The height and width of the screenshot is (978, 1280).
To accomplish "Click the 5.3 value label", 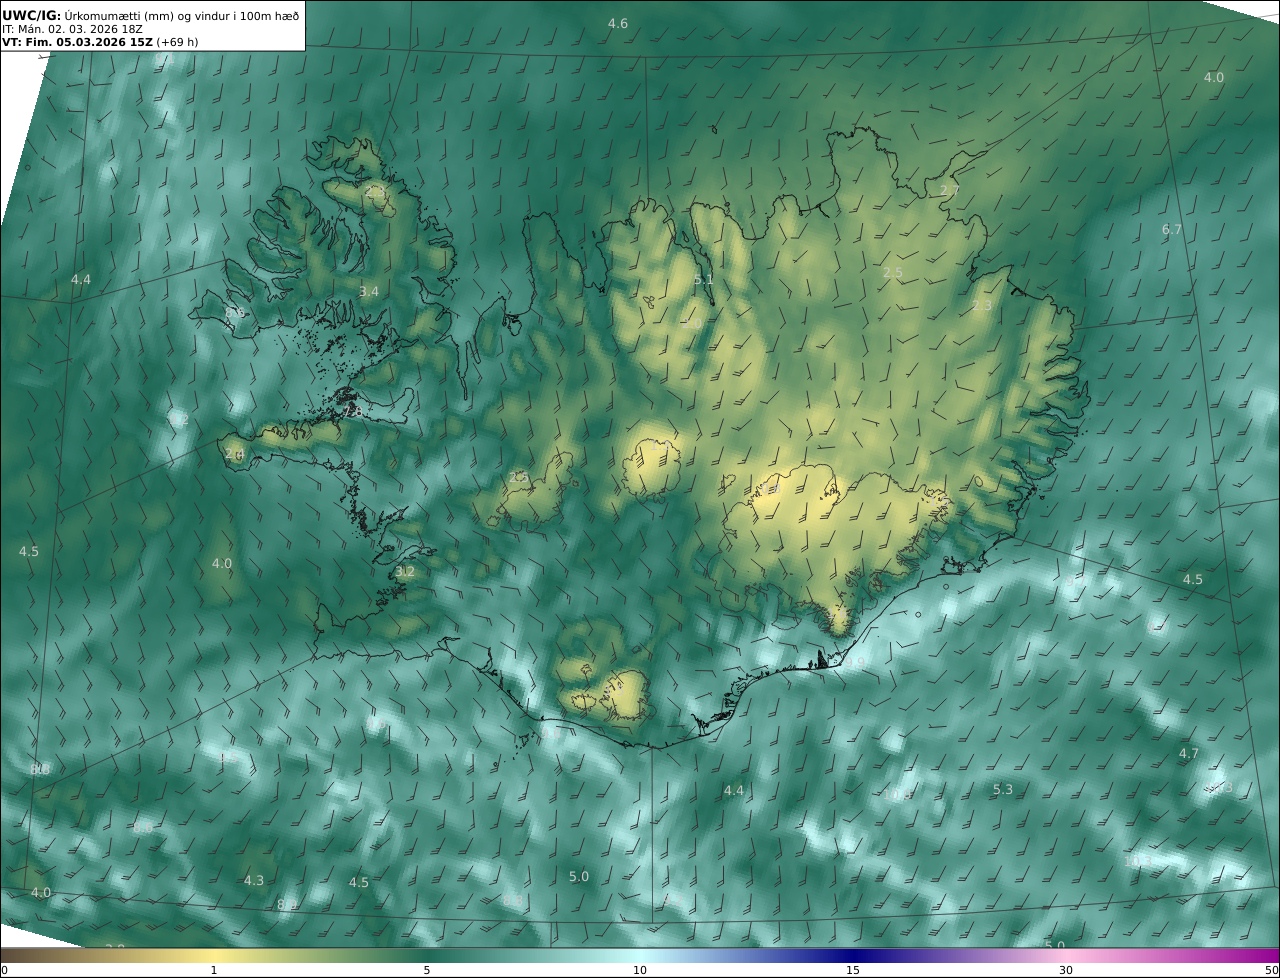I will pyautogui.click(x=1003, y=789).
